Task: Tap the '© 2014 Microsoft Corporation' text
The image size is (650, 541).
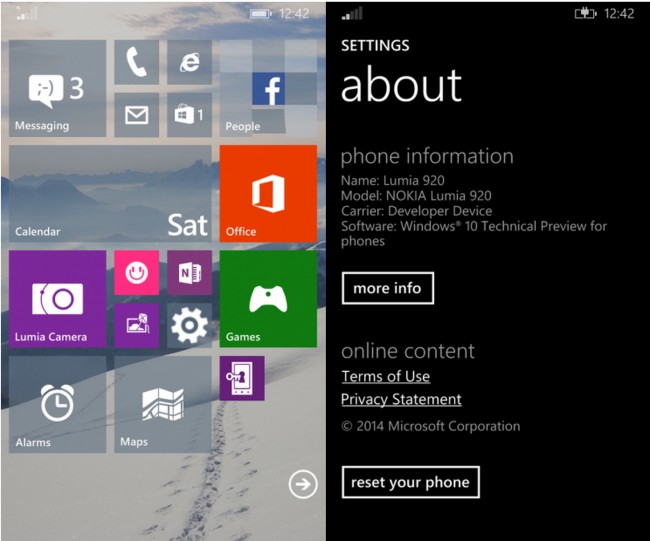Action: coord(431,426)
